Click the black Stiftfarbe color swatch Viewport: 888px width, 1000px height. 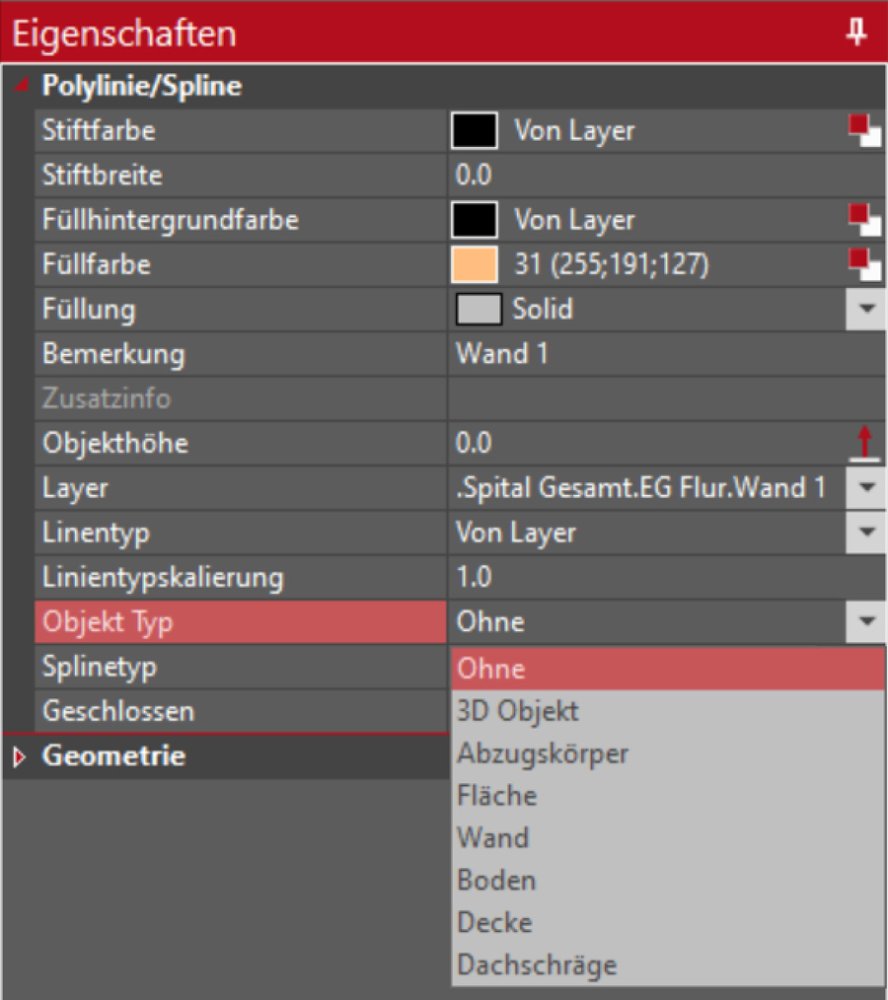pos(475,131)
